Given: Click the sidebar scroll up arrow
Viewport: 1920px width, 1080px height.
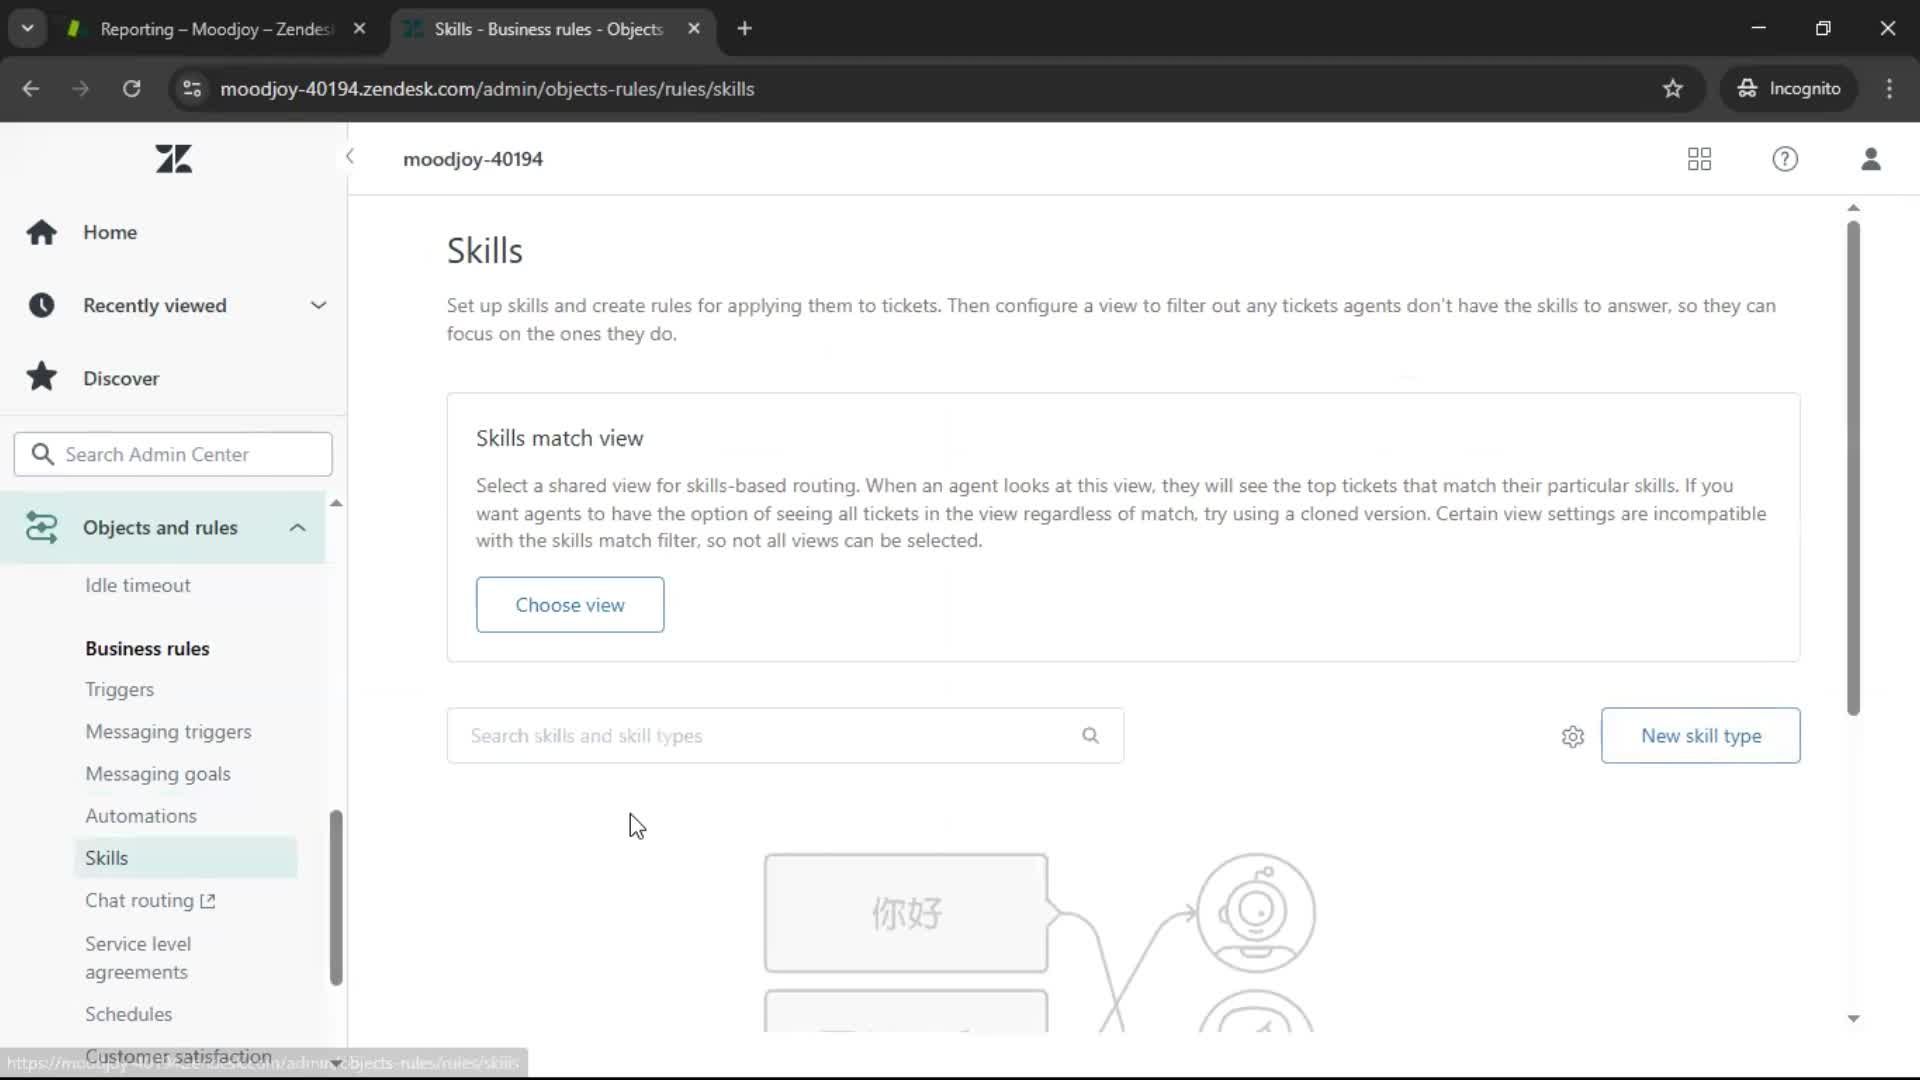Looking at the screenshot, I should pyautogui.click(x=336, y=503).
